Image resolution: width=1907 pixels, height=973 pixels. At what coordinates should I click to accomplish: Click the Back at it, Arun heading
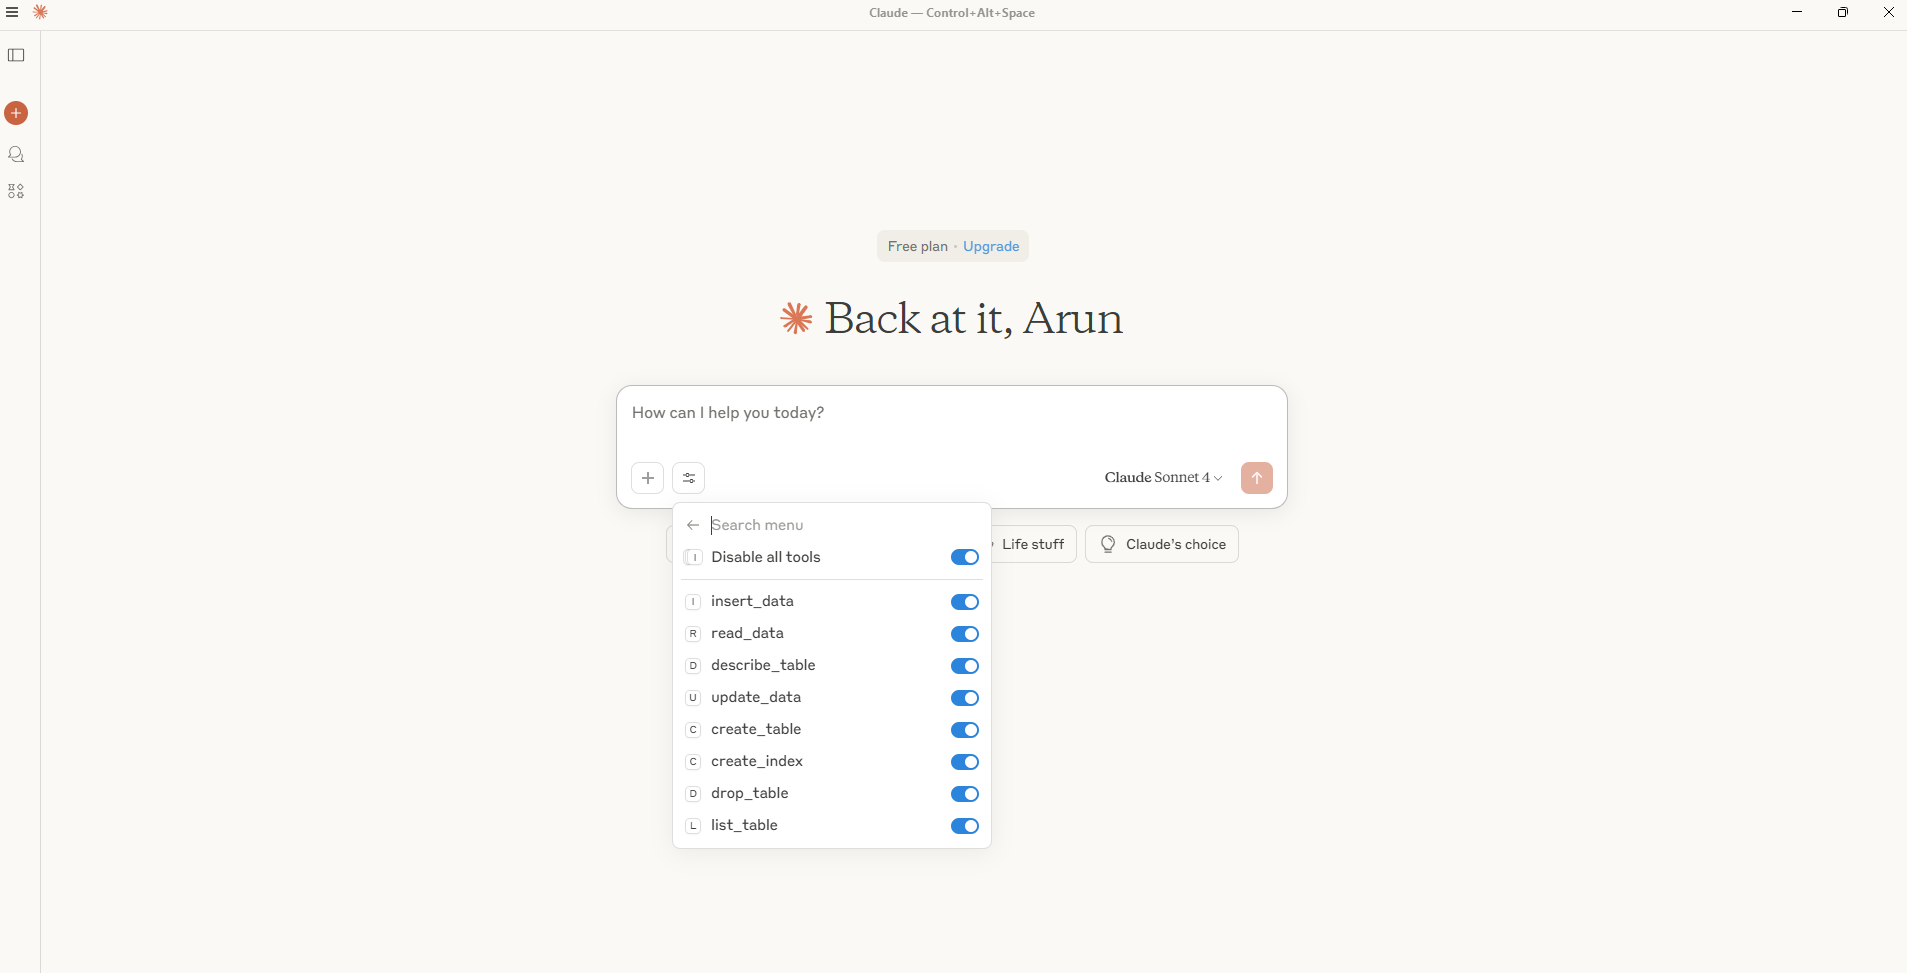pyautogui.click(x=974, y=319)
